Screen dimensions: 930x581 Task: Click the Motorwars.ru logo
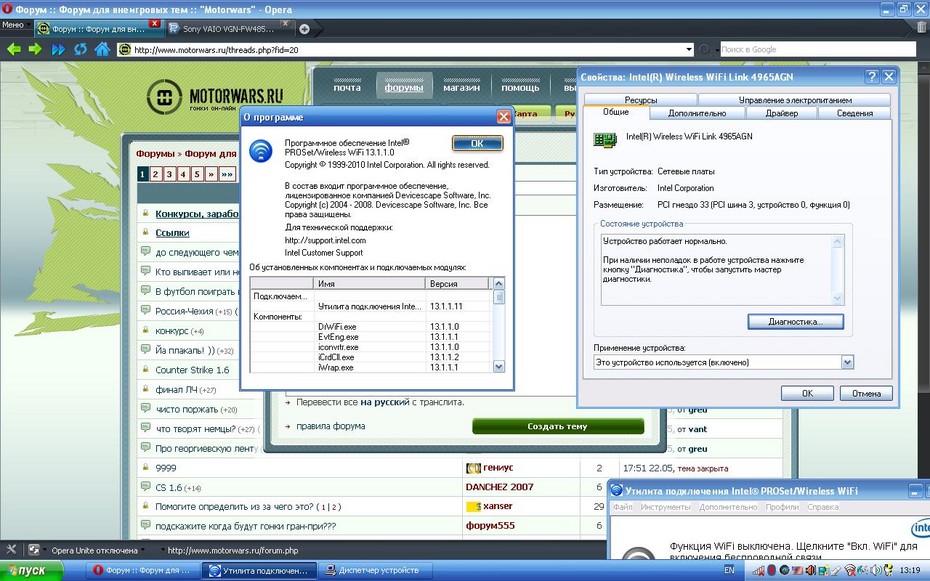click(215, 97)
